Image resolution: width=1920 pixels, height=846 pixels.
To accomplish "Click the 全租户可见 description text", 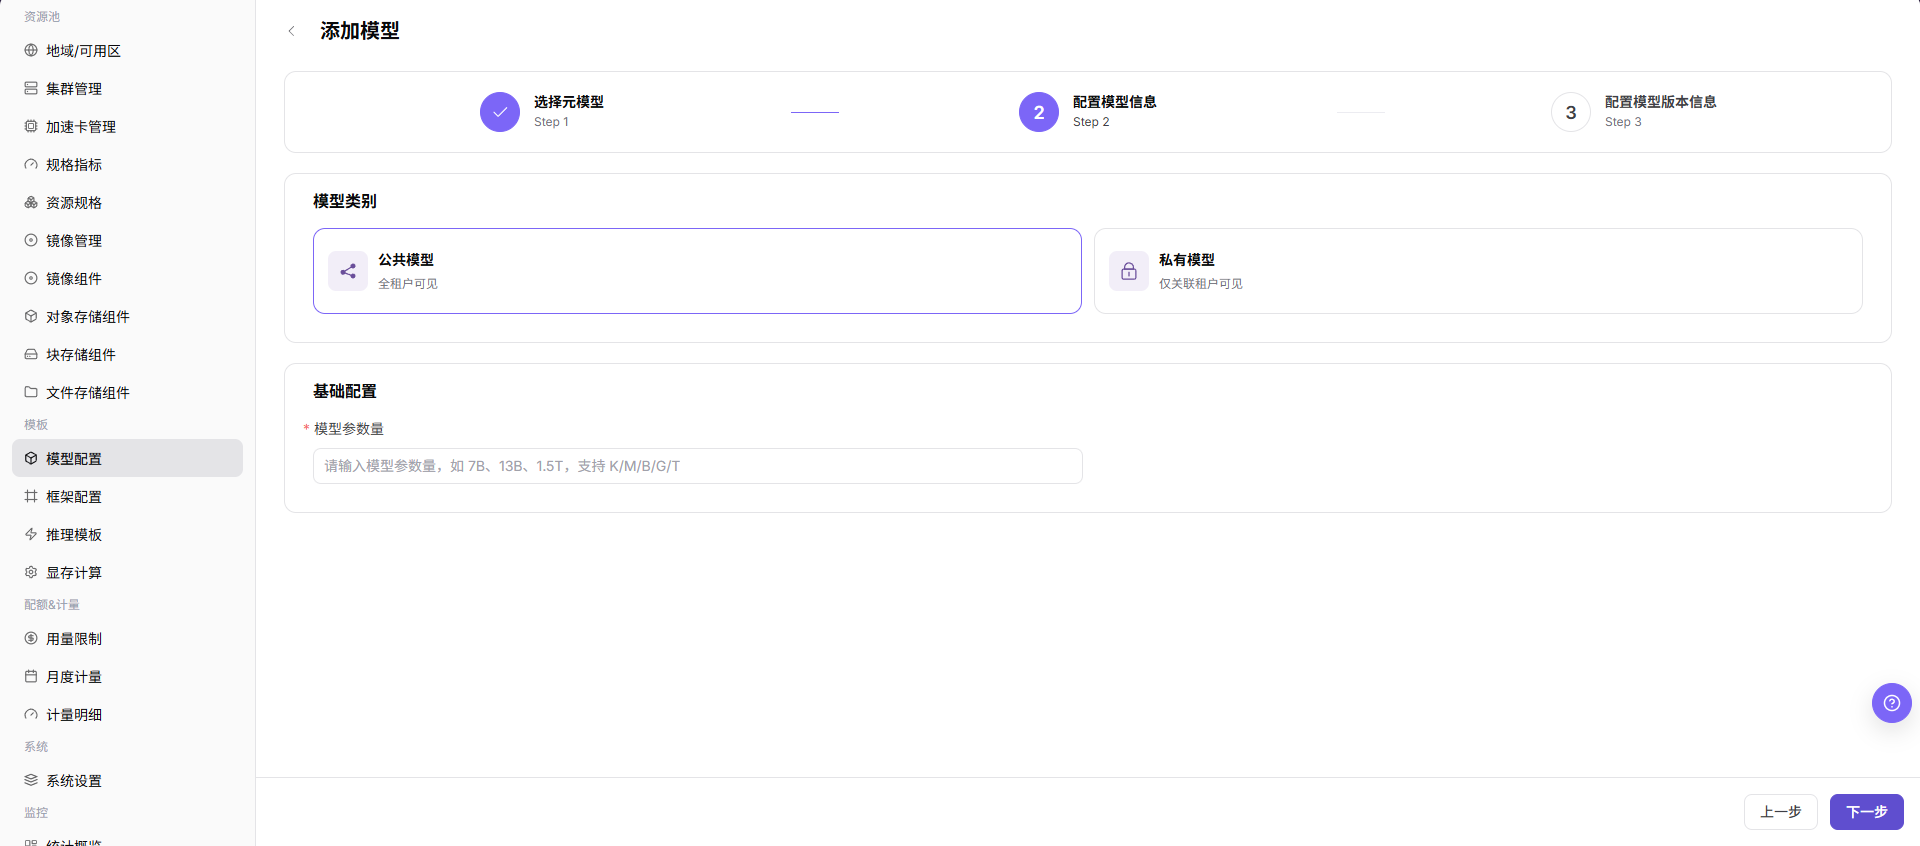I will (408, 284).
